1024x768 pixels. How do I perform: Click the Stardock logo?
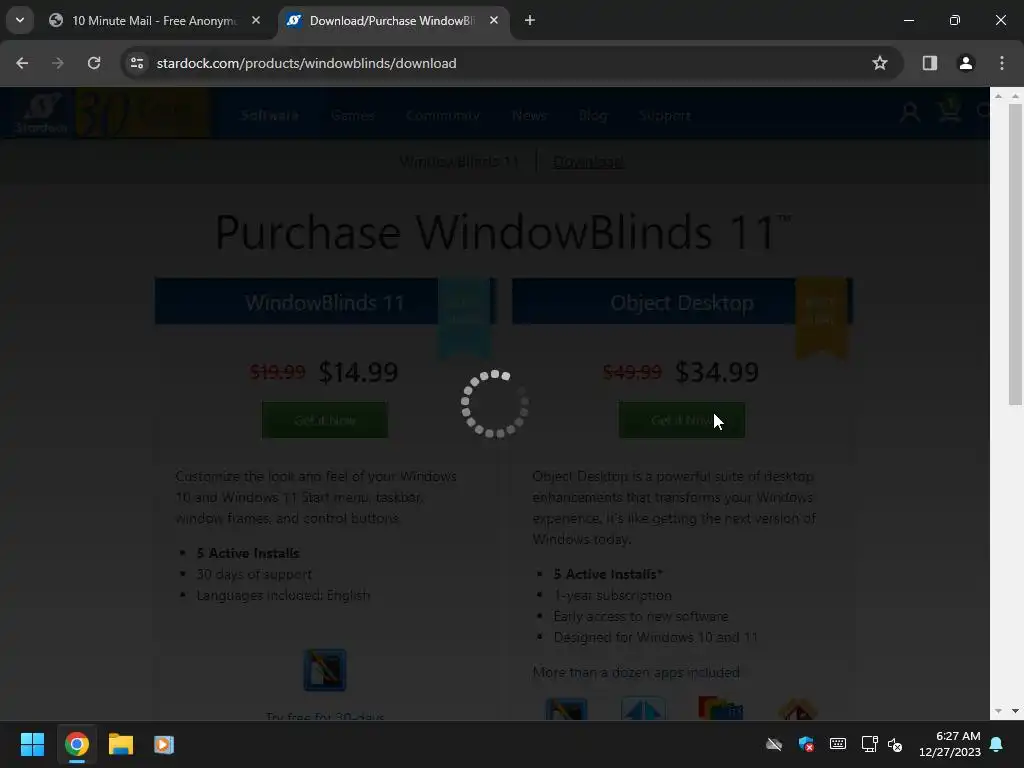click(41, 114)
